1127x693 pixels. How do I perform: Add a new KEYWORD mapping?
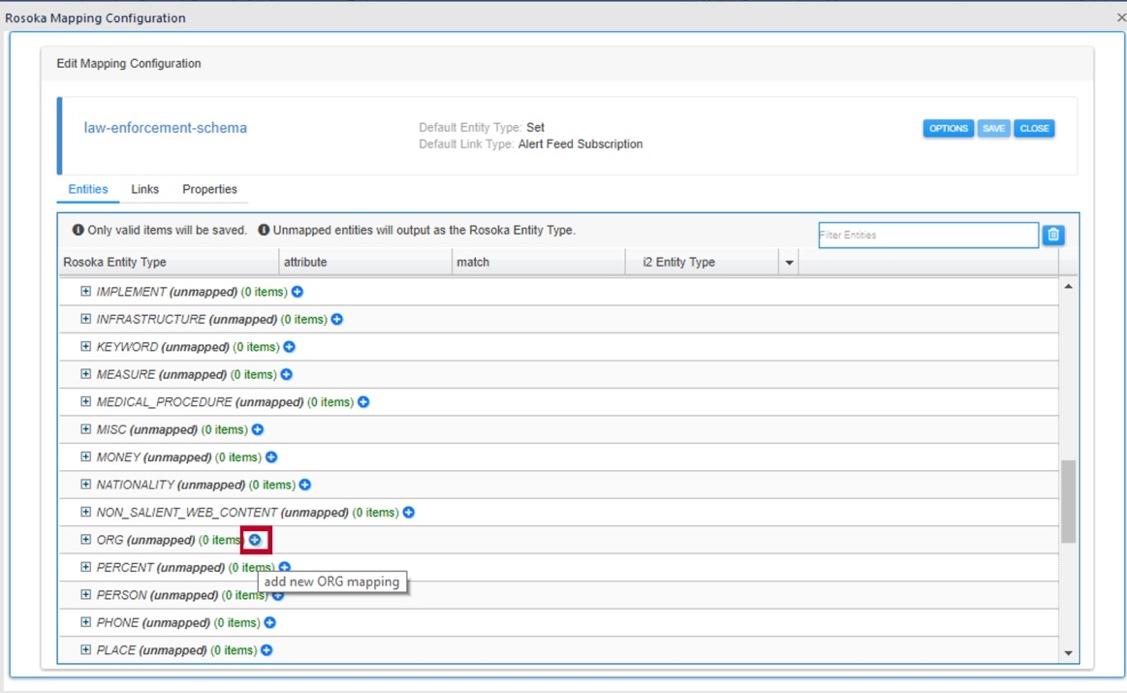coord(290,347)
